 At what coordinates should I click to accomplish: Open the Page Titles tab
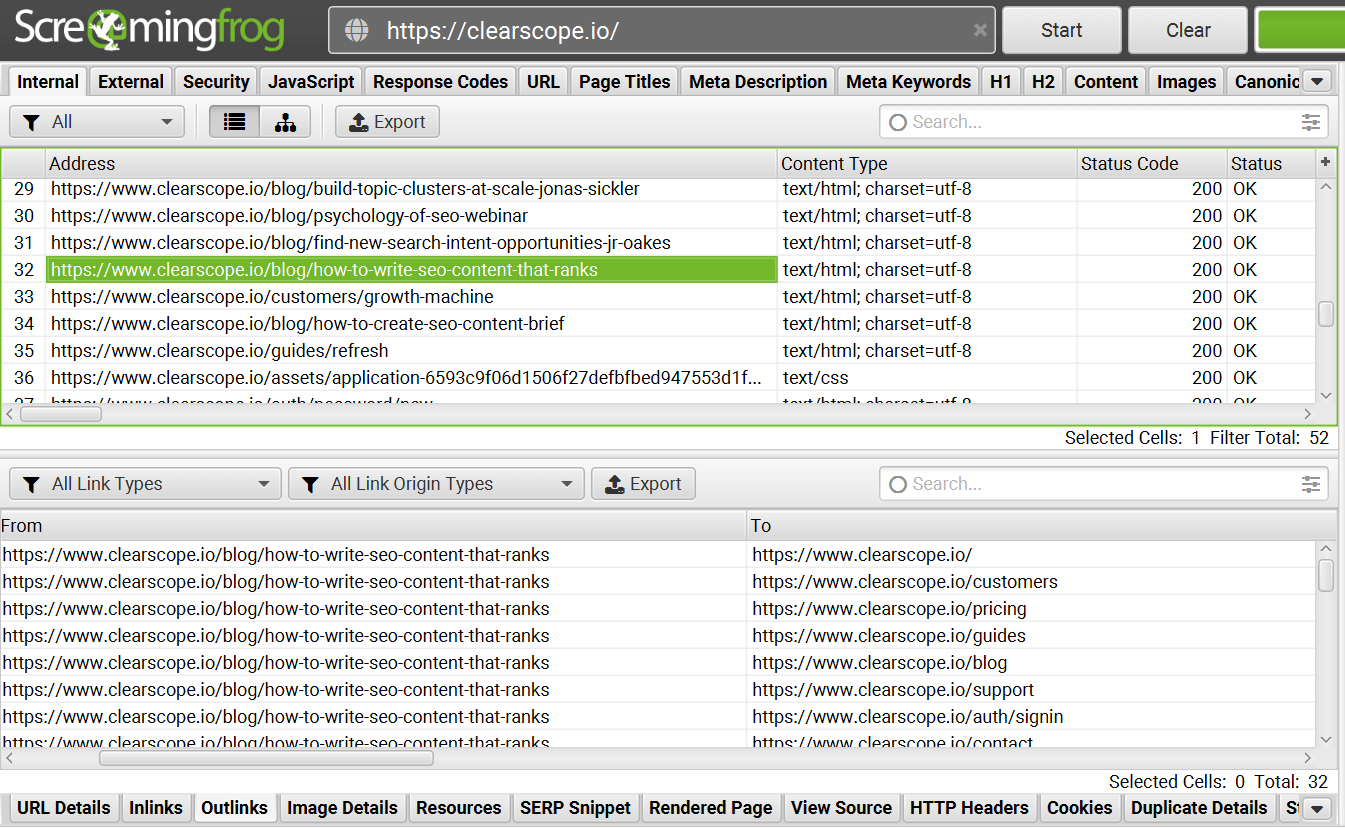(x=625, y=82)
